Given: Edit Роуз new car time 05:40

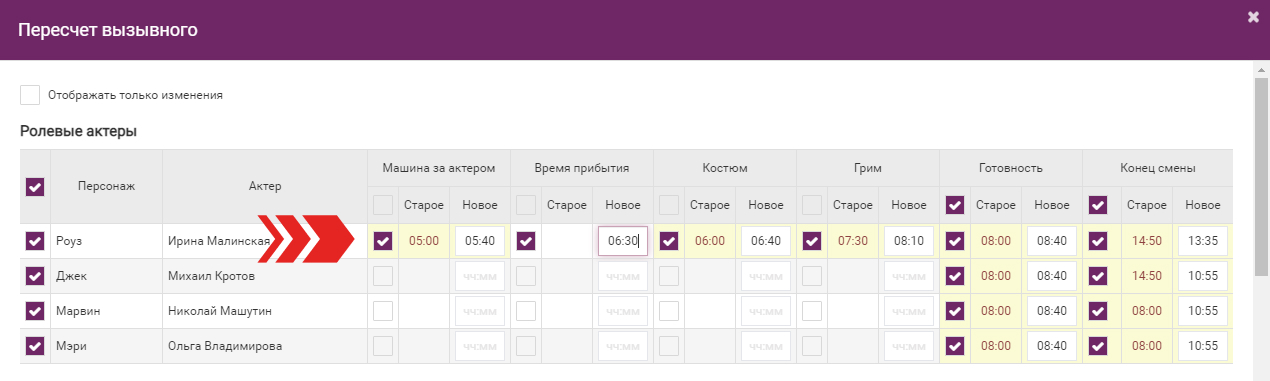Looking at the screenshot, I should tap(480, 241).
